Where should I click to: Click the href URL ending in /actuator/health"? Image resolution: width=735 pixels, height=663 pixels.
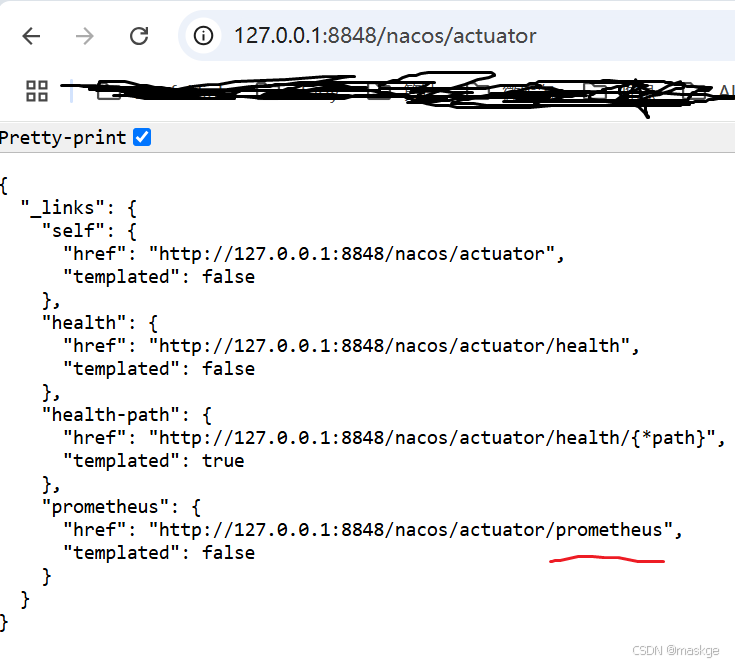click(x=390, y=346)
